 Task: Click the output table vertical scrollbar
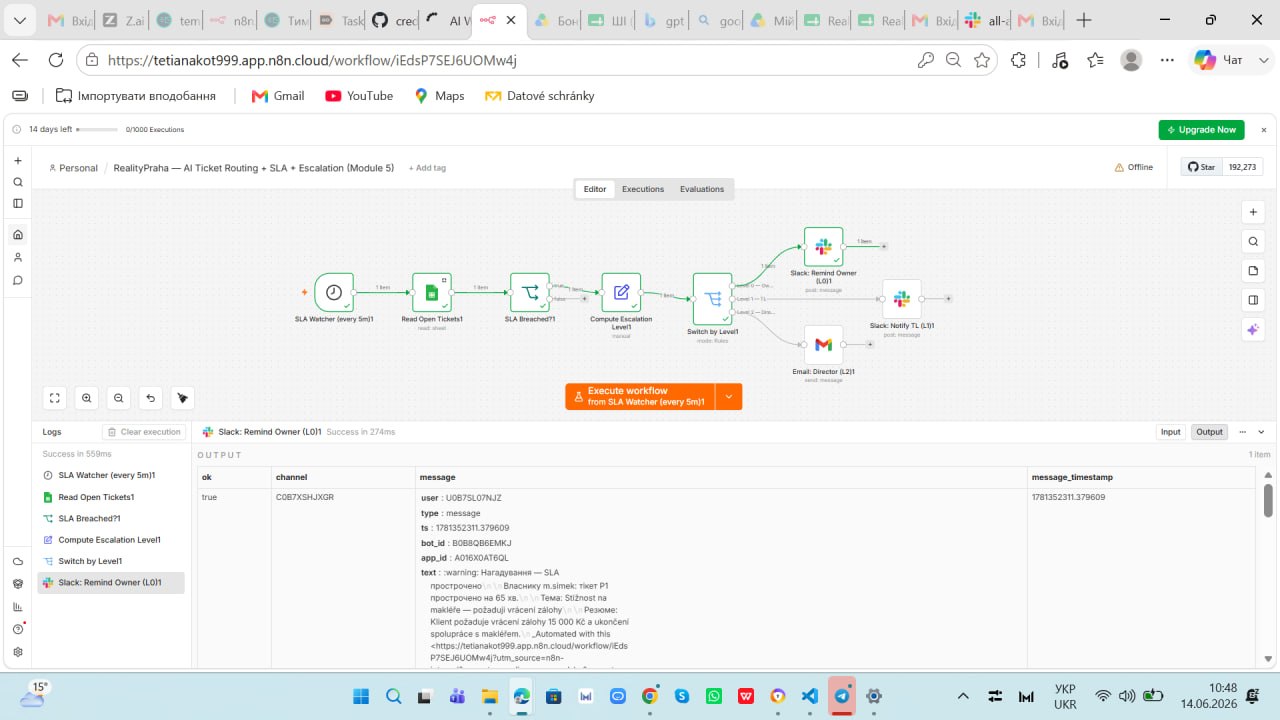1268,500
